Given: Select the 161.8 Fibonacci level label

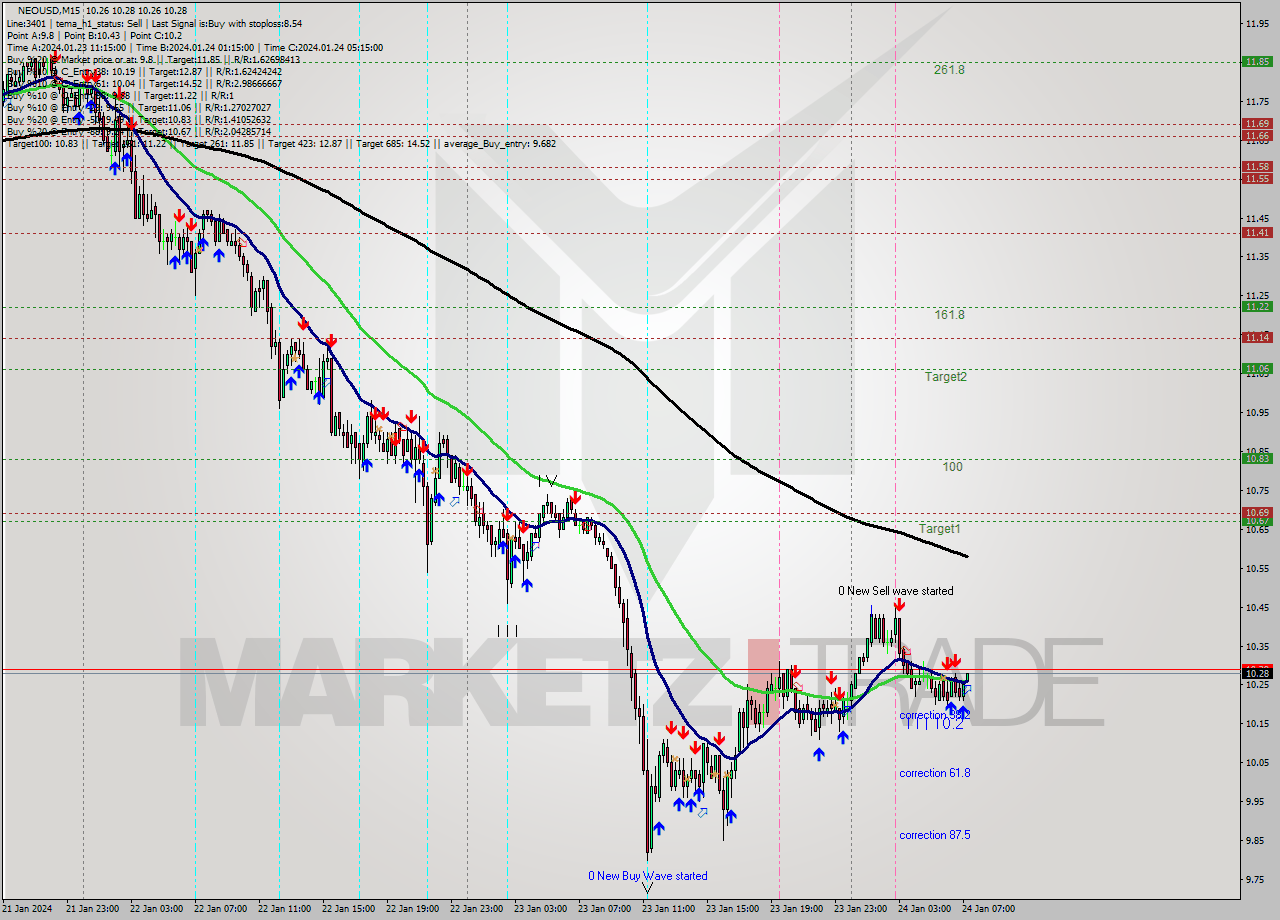Looking at the screenshot, I should 949,314.
